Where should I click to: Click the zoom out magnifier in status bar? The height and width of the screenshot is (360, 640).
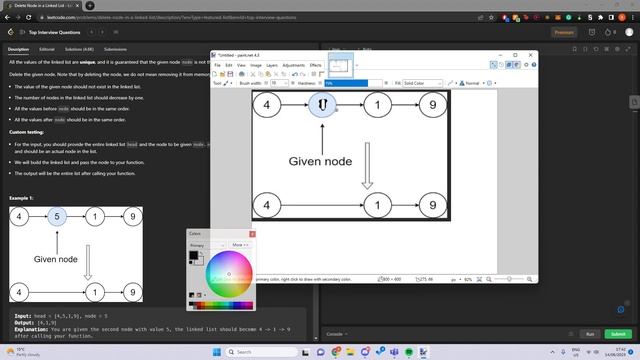click(x=489, y=279)
